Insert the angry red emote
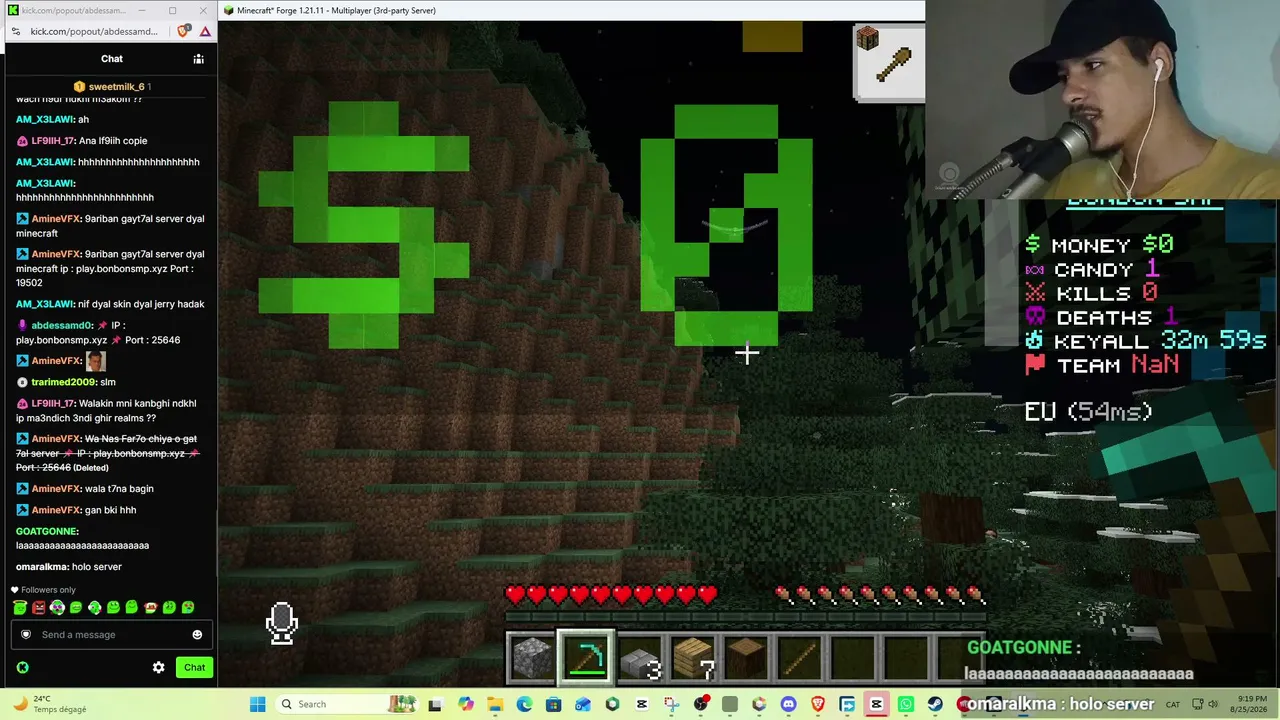1280x720 pixels. pyautogui.click(x=38, y=607)
